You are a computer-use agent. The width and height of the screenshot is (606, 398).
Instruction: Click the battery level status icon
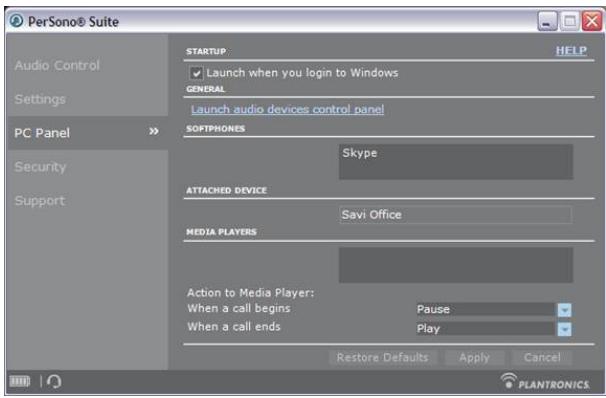(20, 382)
